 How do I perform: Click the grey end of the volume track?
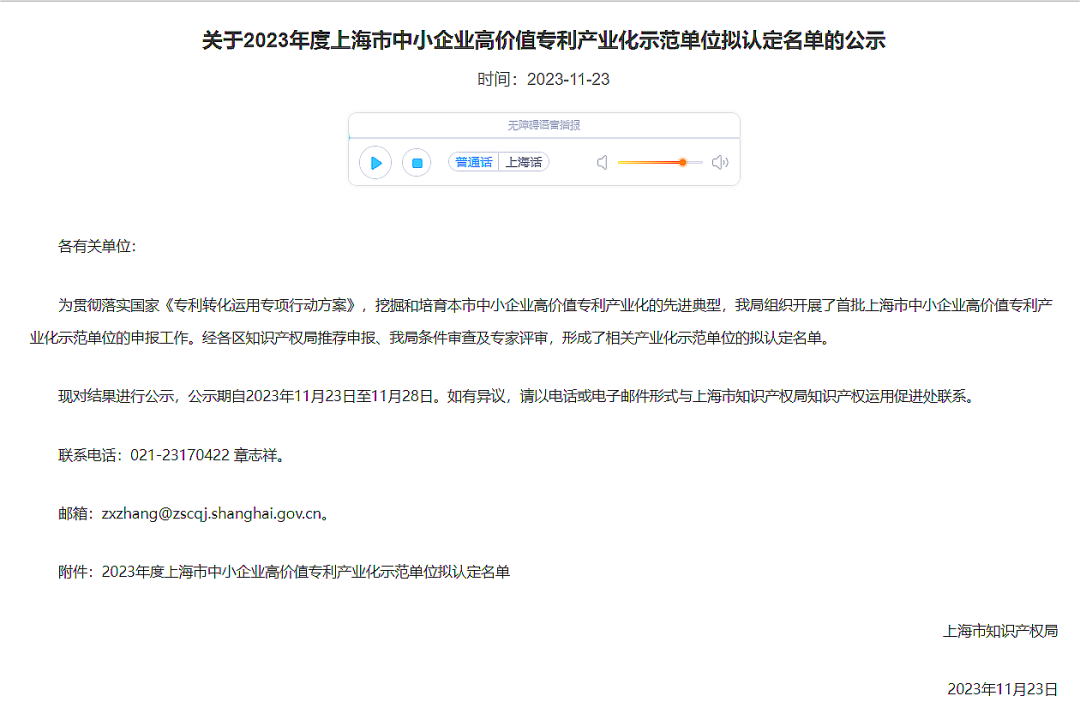click(x=695, y=163)
